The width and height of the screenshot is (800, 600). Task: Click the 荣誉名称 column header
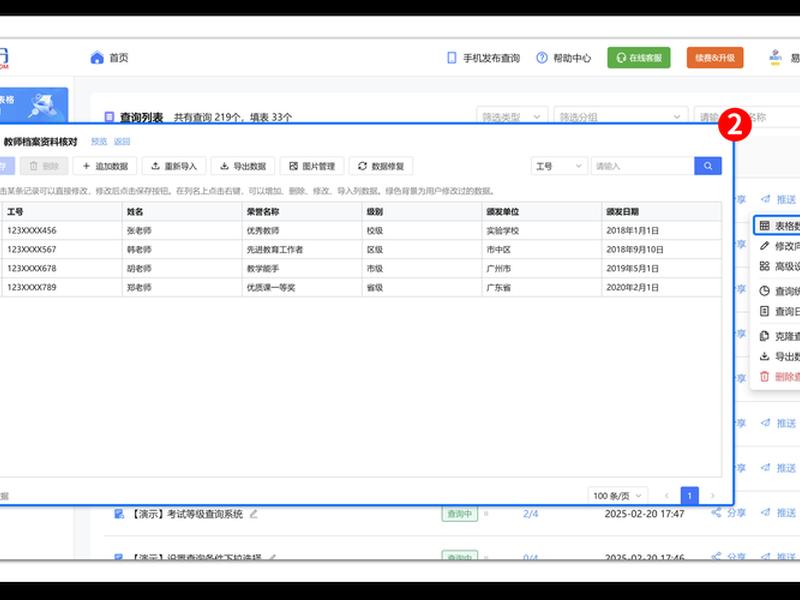302,211
